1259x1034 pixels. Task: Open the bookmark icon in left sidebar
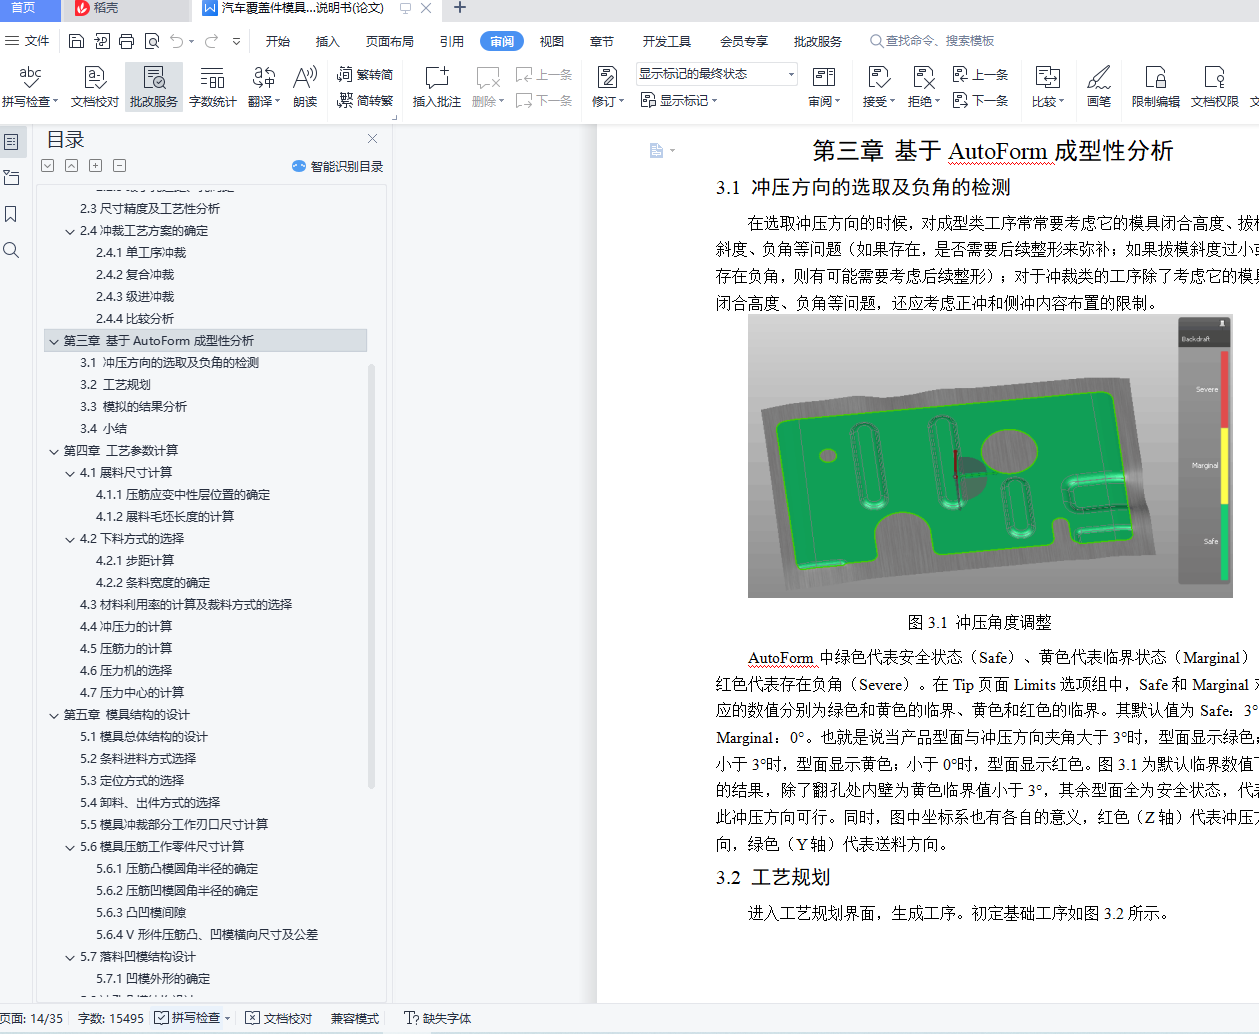(11, 214)
